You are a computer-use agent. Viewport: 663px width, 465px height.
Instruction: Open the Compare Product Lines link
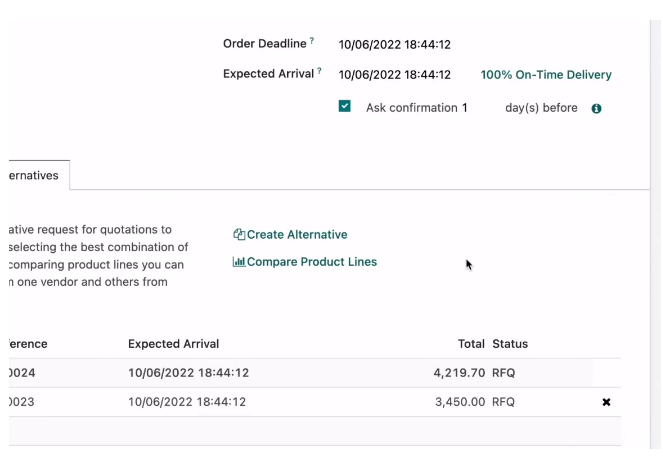(x=311, y=262)
